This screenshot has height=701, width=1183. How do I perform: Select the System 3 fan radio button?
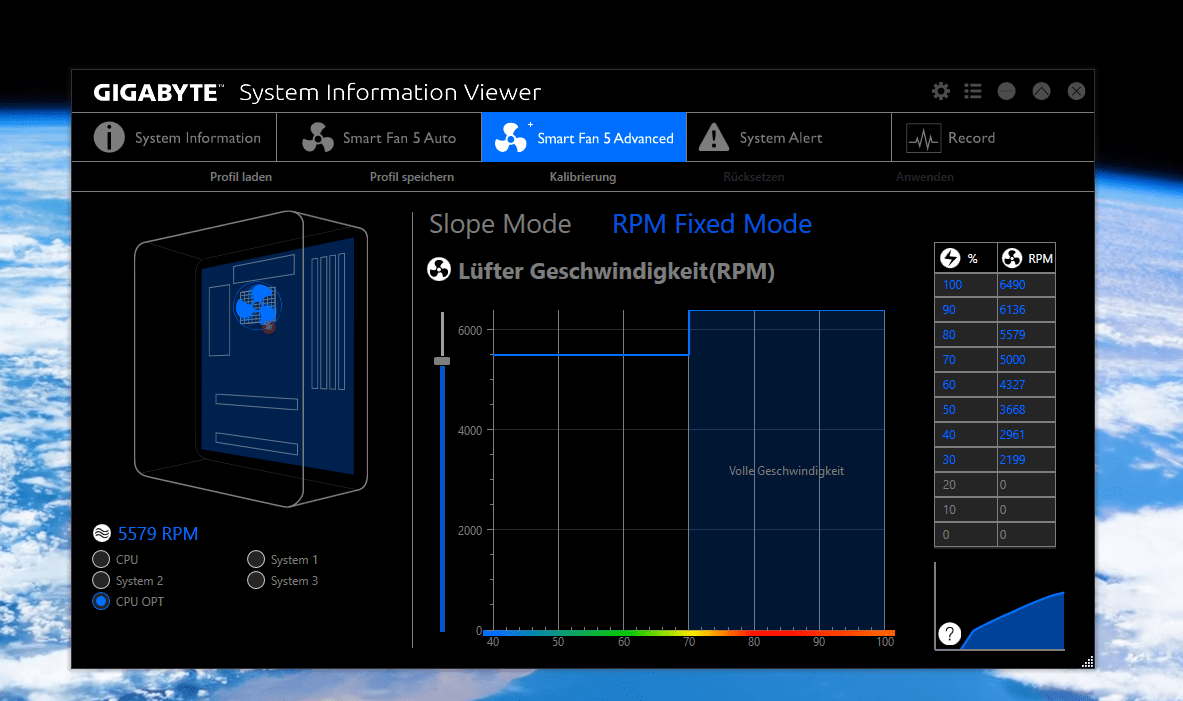point(256,580)
